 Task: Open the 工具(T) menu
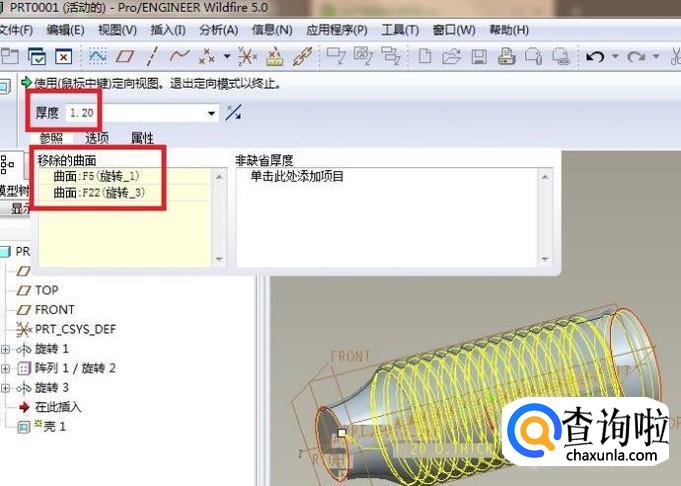[x=400, y=30]
